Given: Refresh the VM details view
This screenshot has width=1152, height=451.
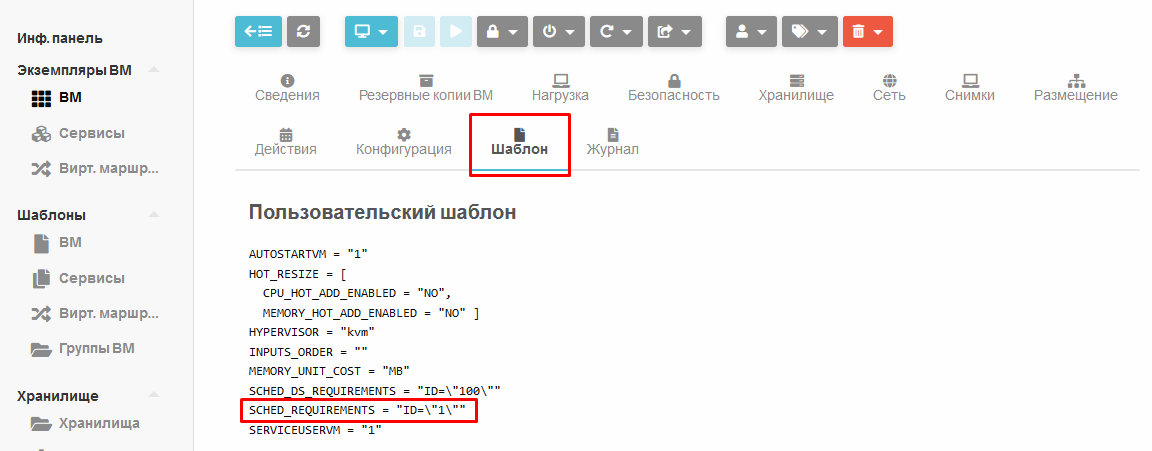Looking at the screenshot, I should click(303, 32).
